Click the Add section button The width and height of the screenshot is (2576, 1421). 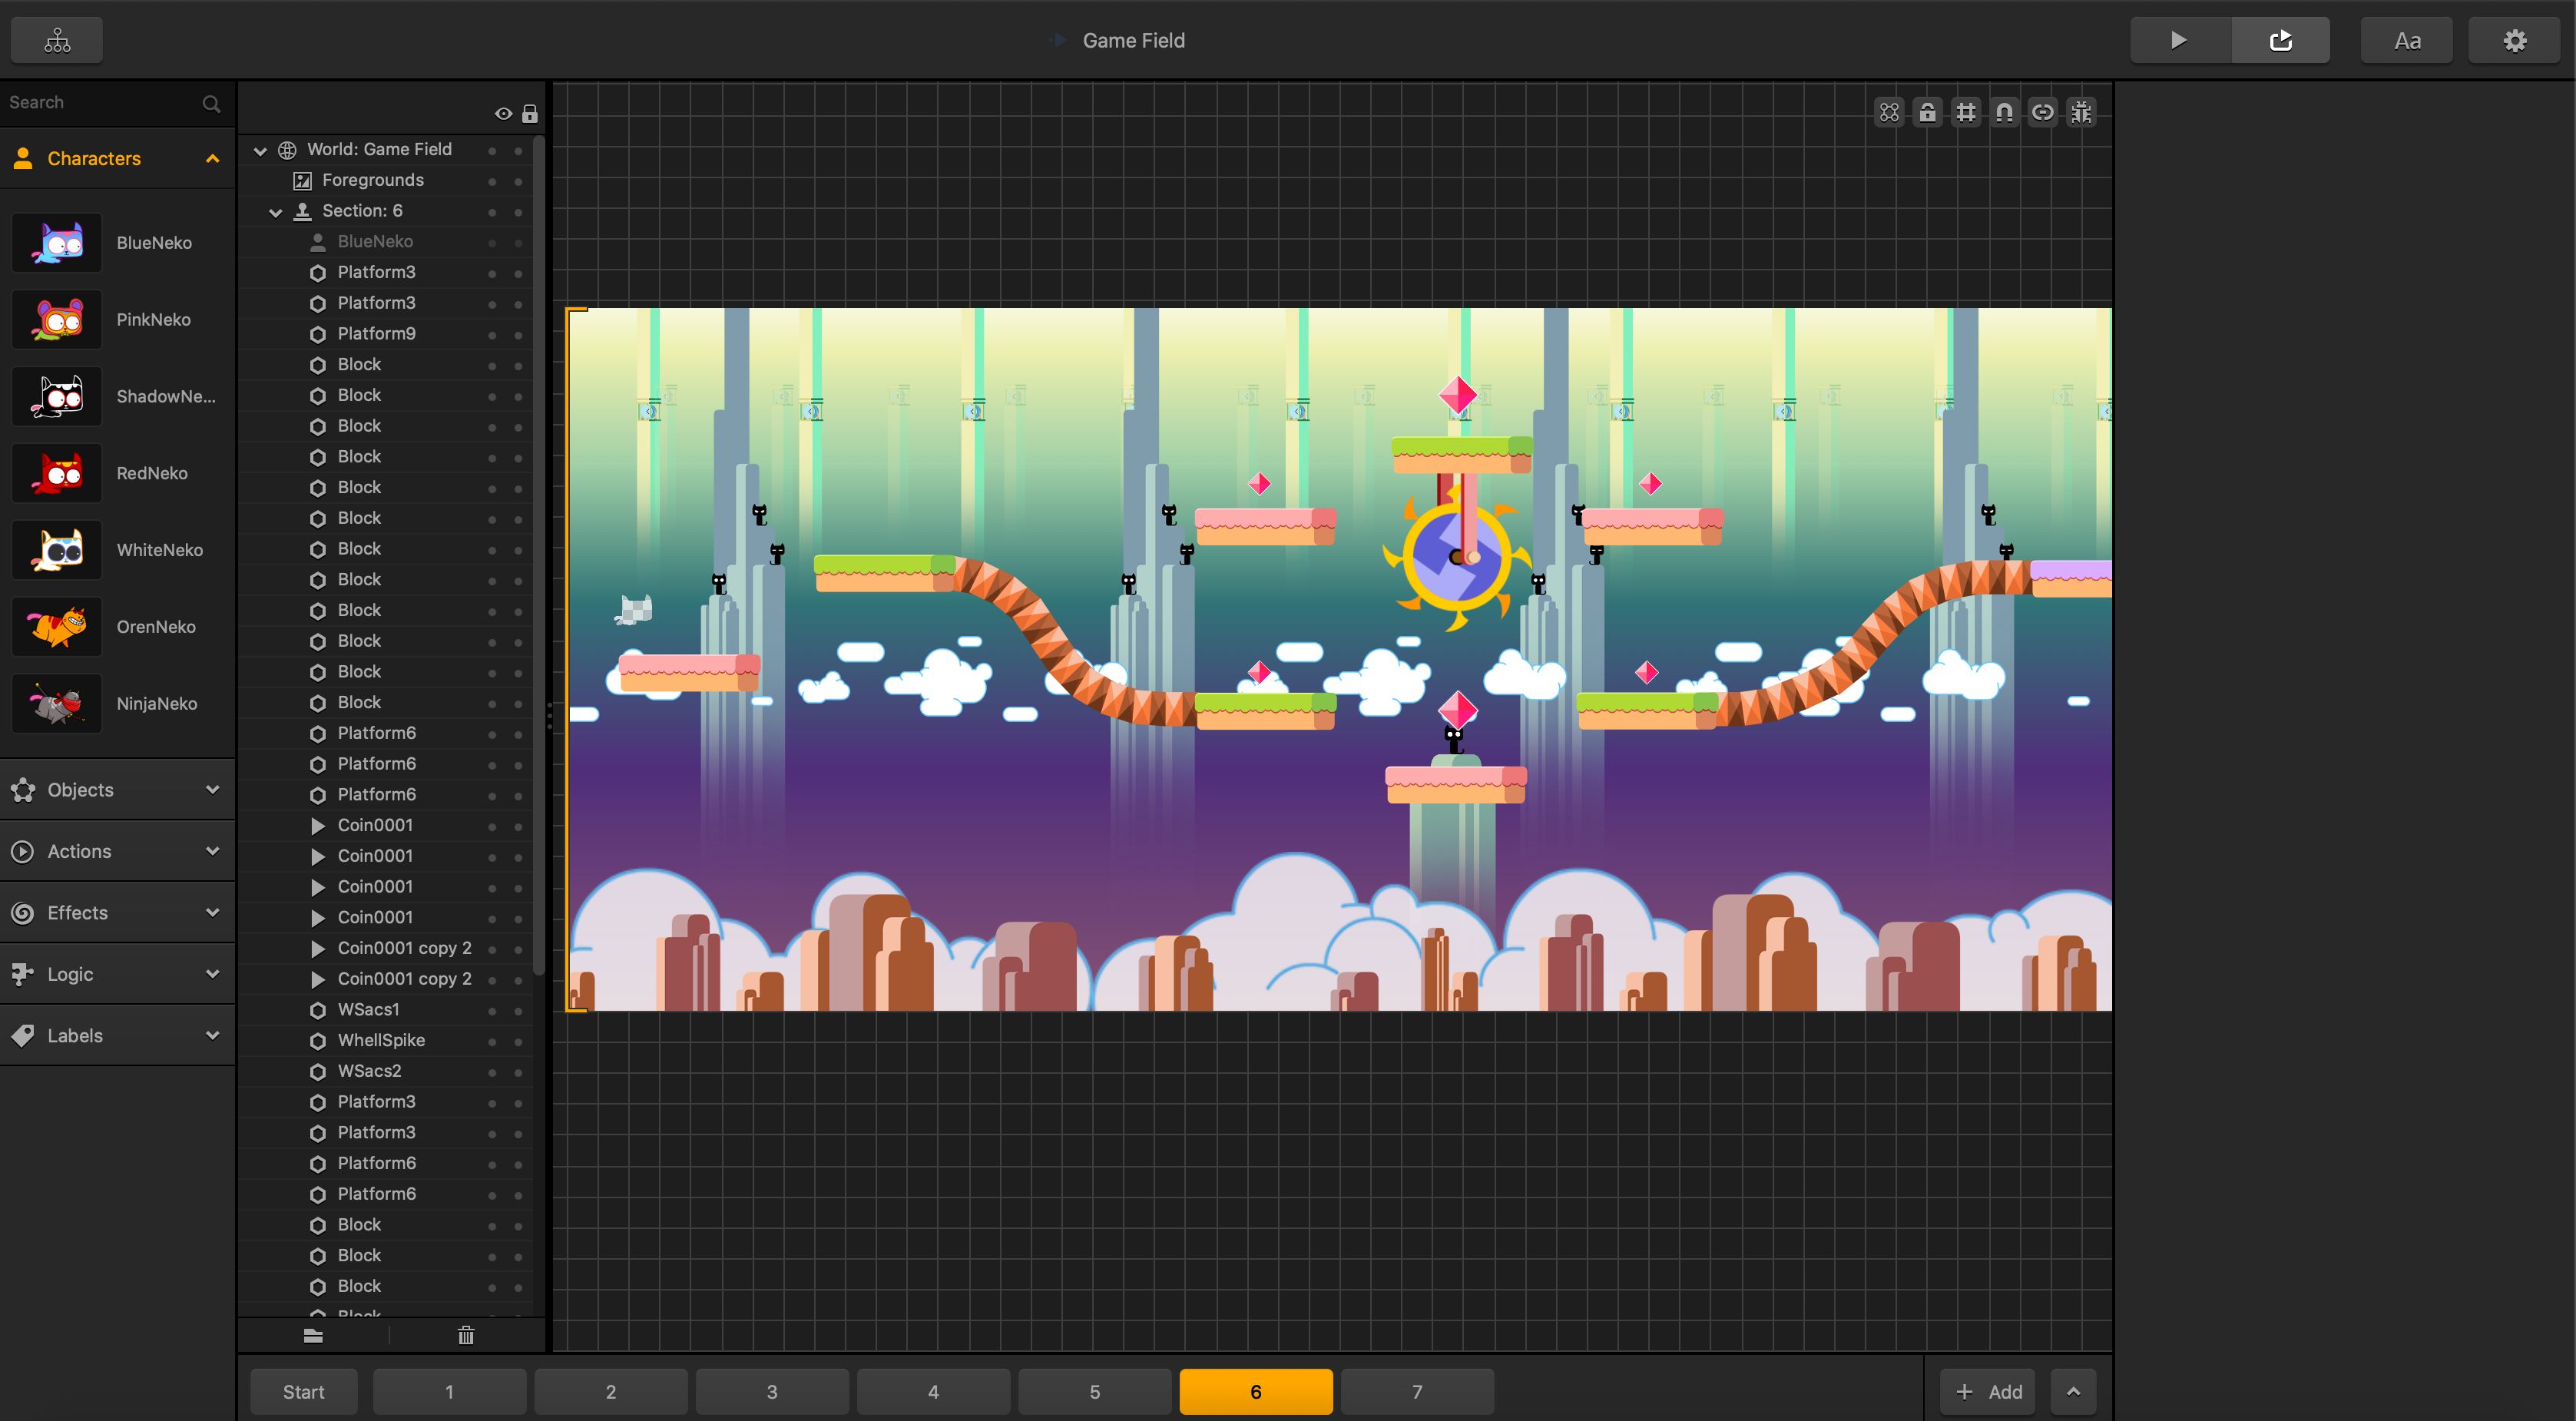coord(1987,1391)
